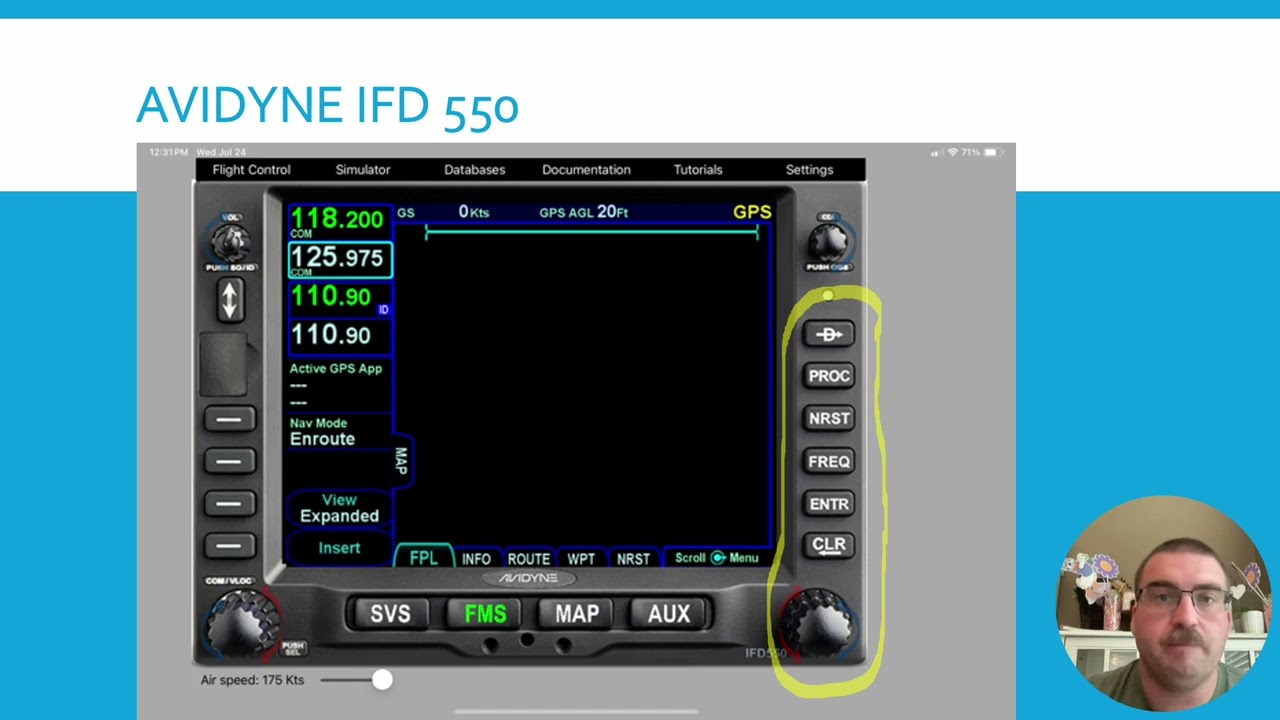Tap the active COM frequency 118.200

(x=340, y=221)
